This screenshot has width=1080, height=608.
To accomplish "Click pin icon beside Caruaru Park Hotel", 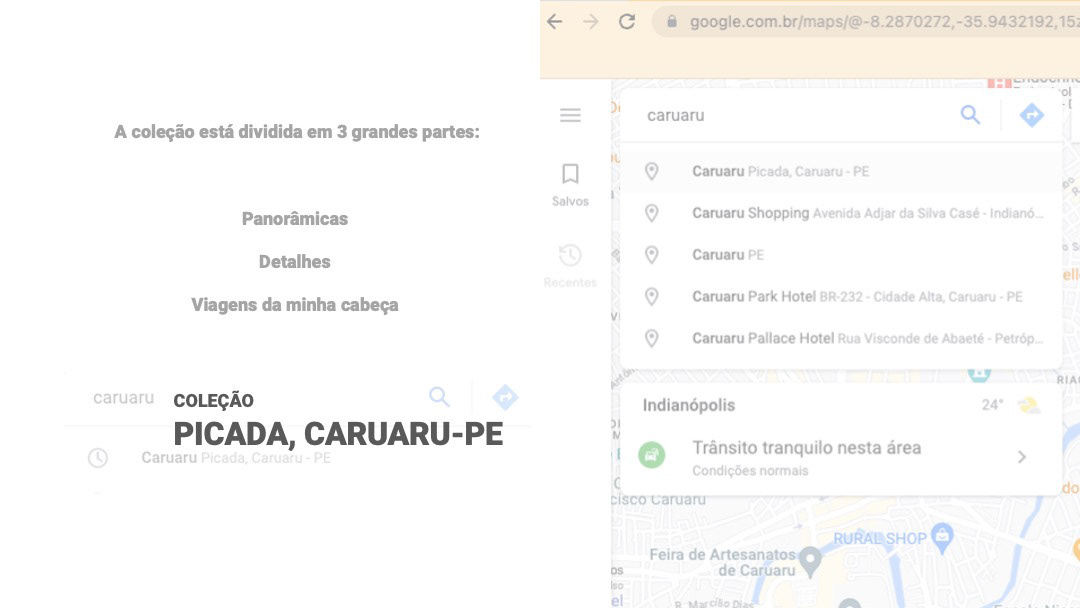I will (652, 297).
